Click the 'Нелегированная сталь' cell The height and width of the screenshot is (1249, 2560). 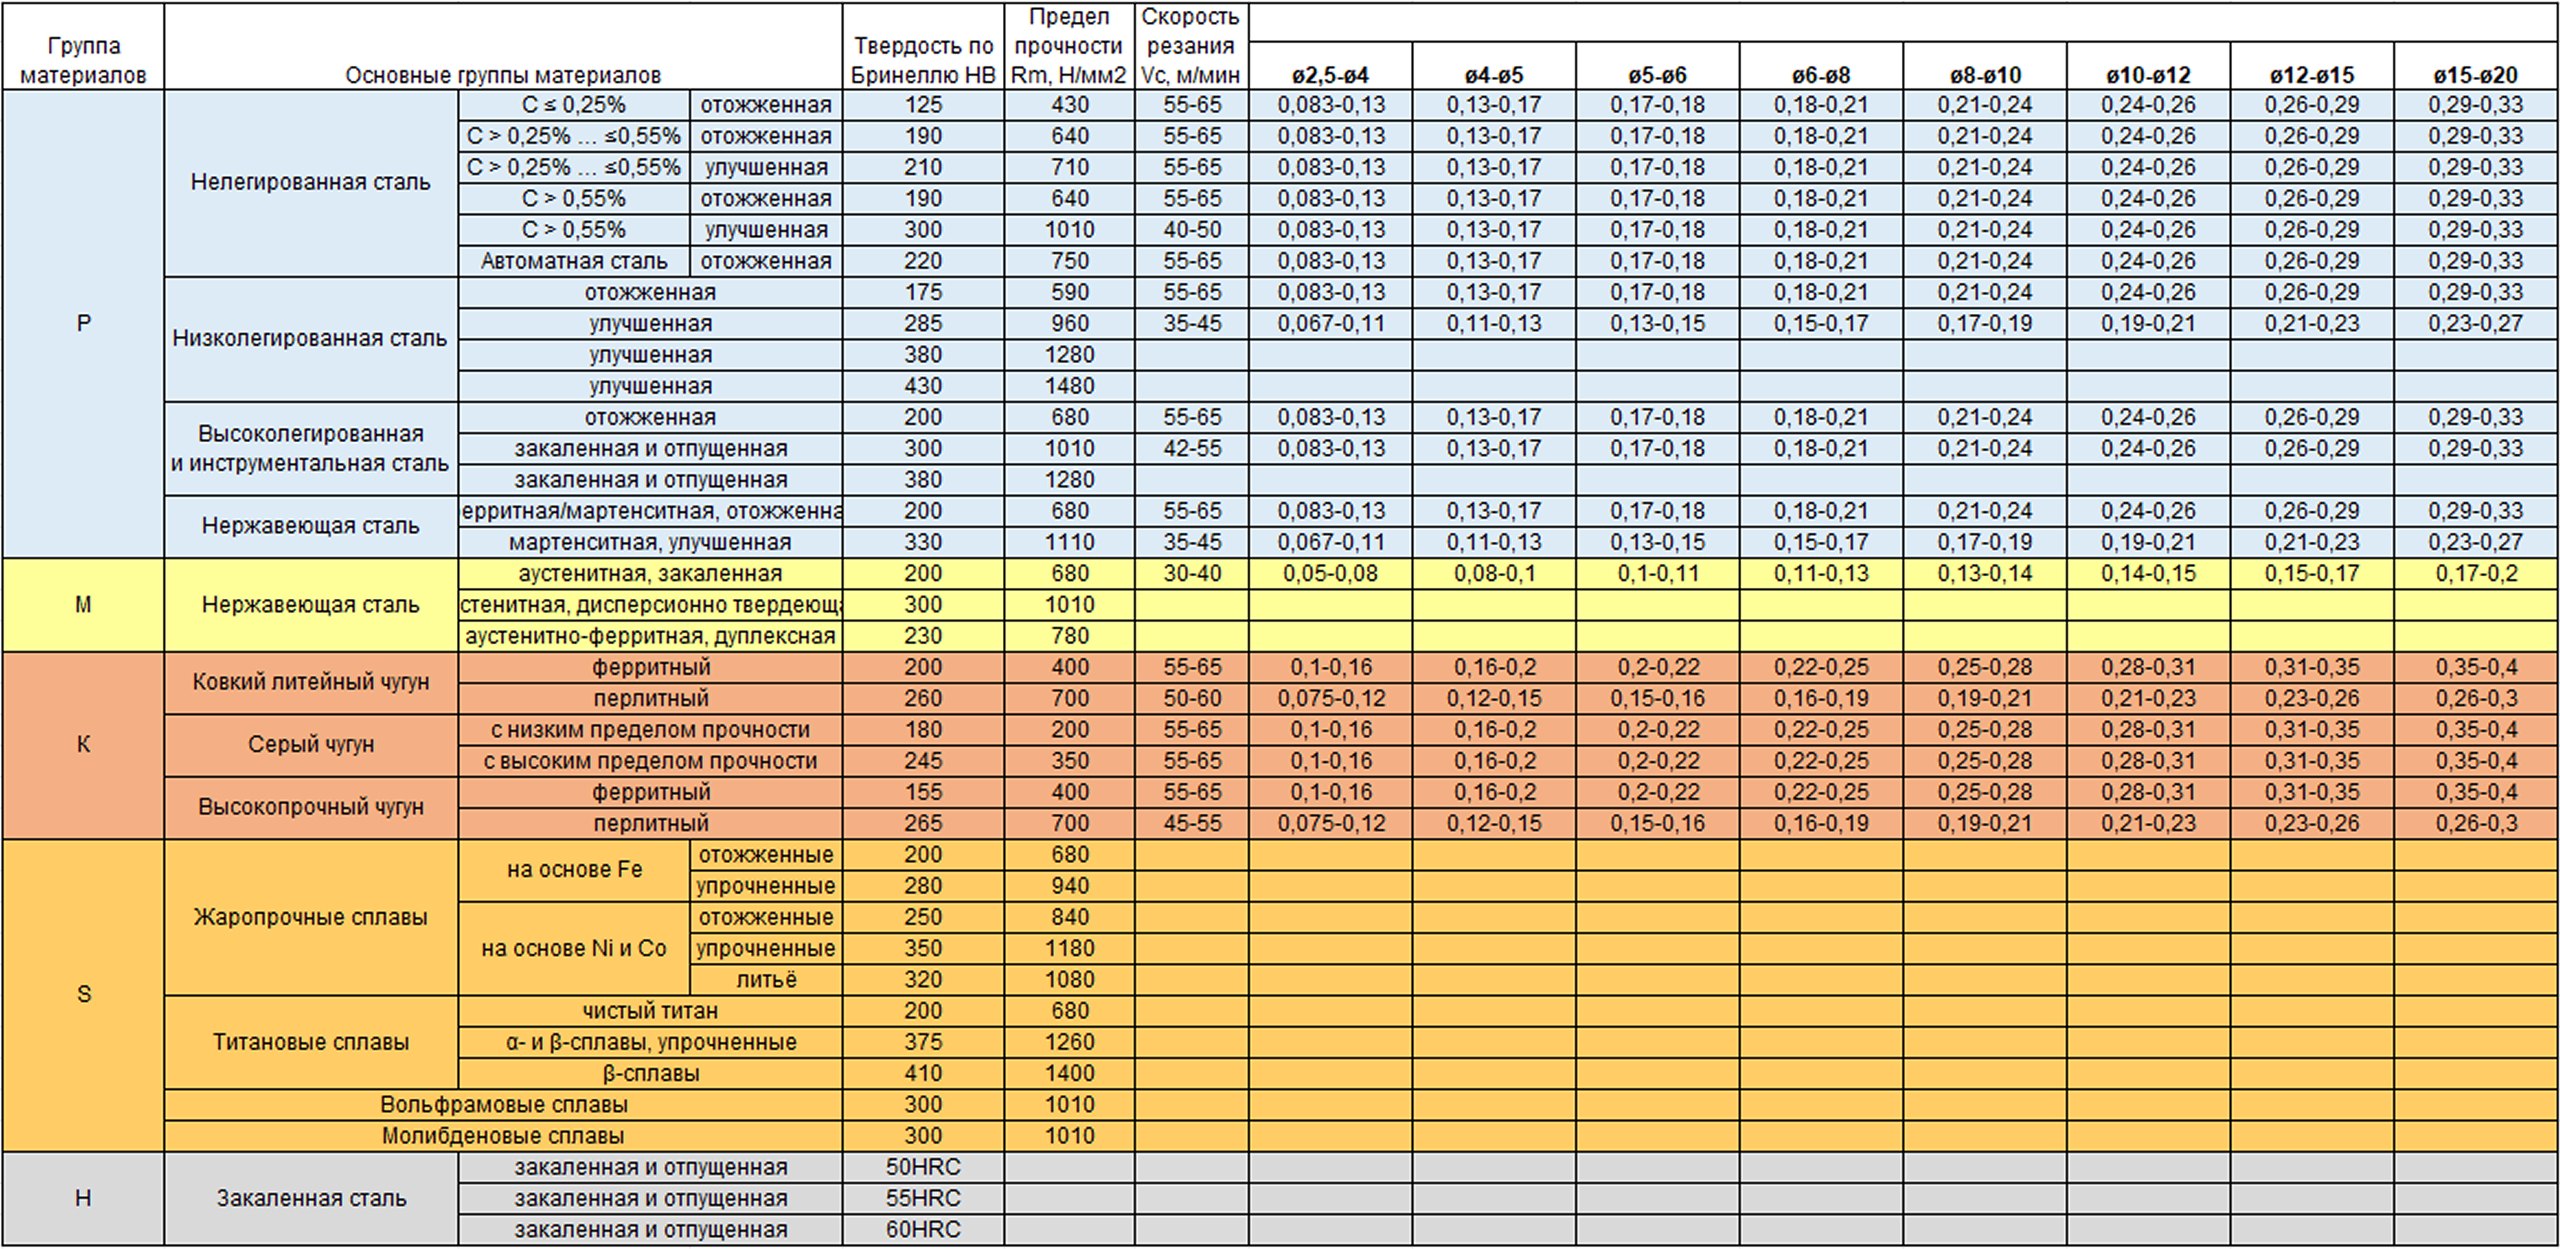tap(310, 182)
